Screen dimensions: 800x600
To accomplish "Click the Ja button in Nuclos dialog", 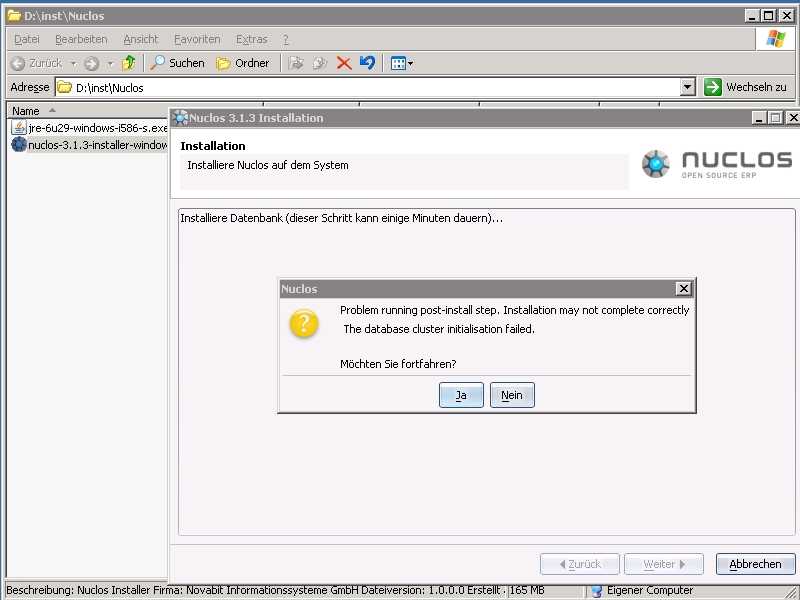I will (461, 395).
